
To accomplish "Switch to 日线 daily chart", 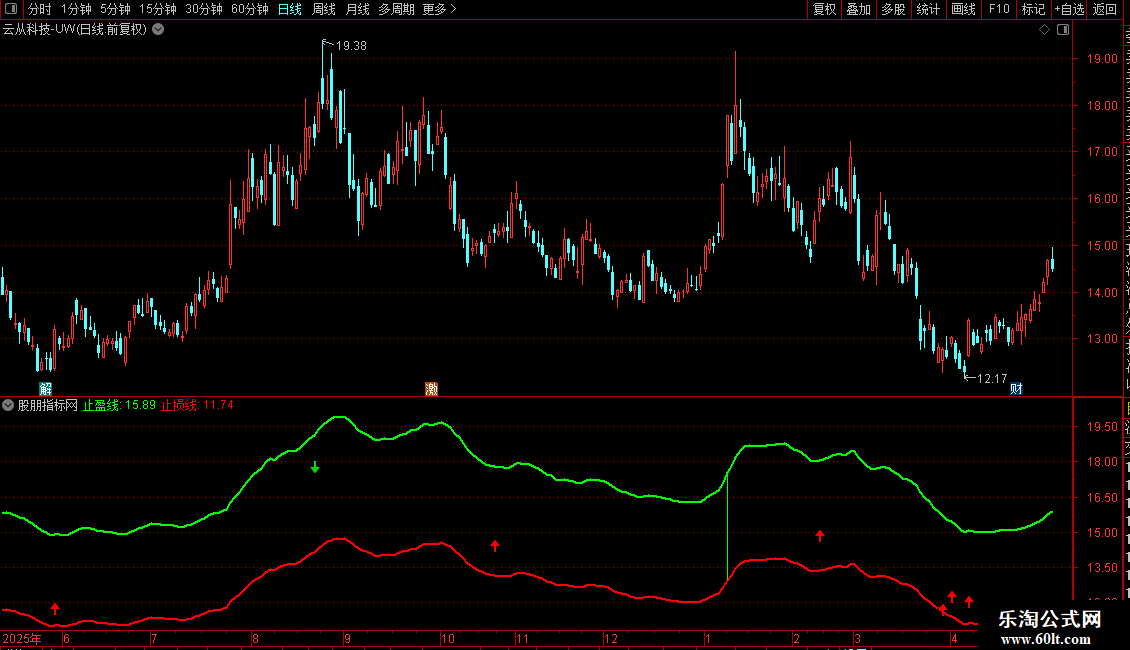I will click(290, 9).
